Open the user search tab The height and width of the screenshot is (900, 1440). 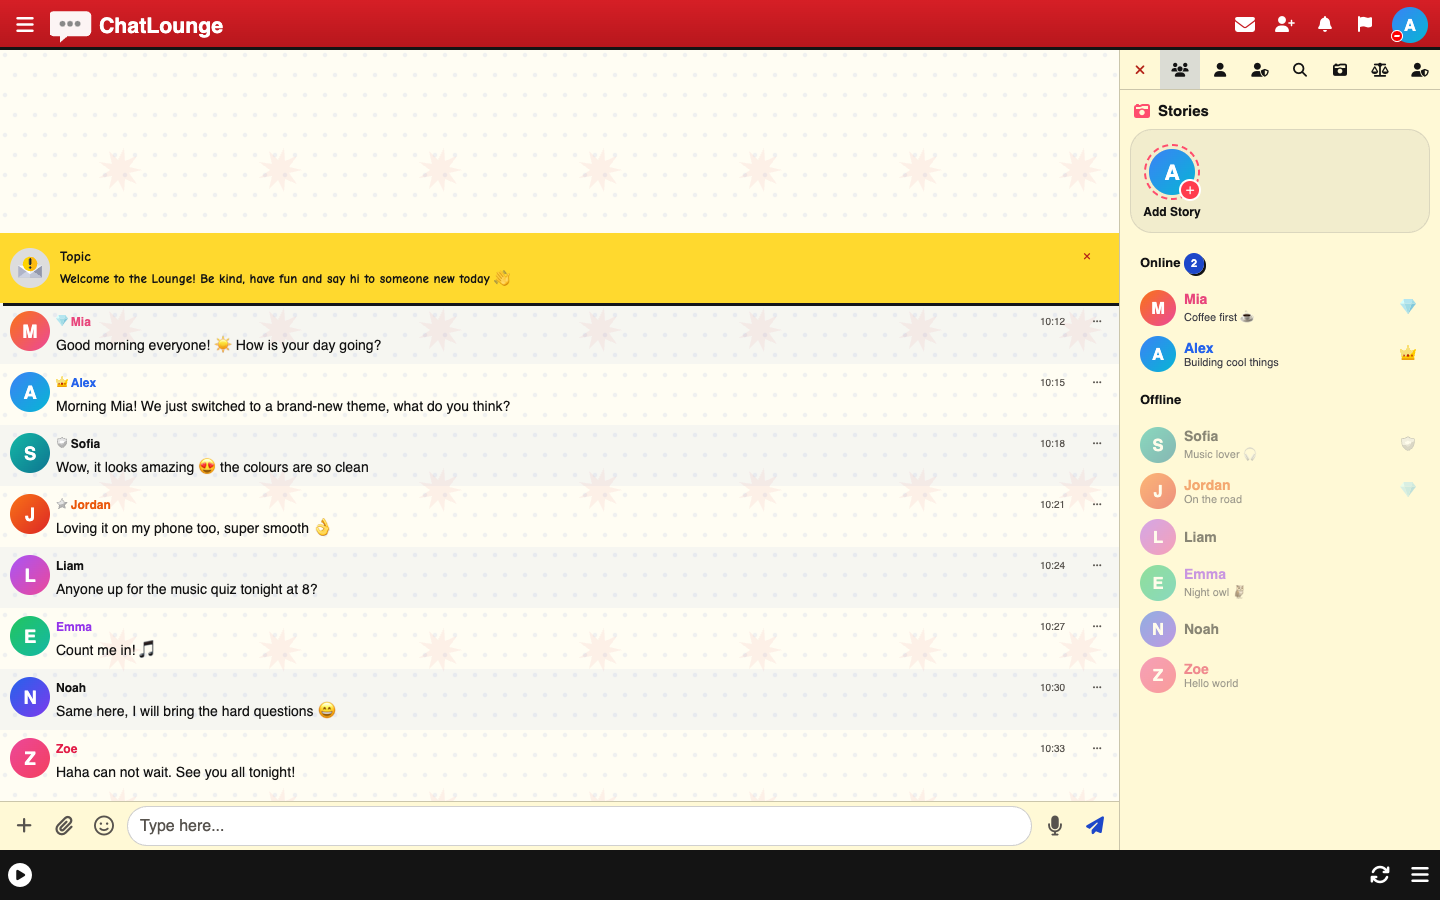tap(1300, 70)
